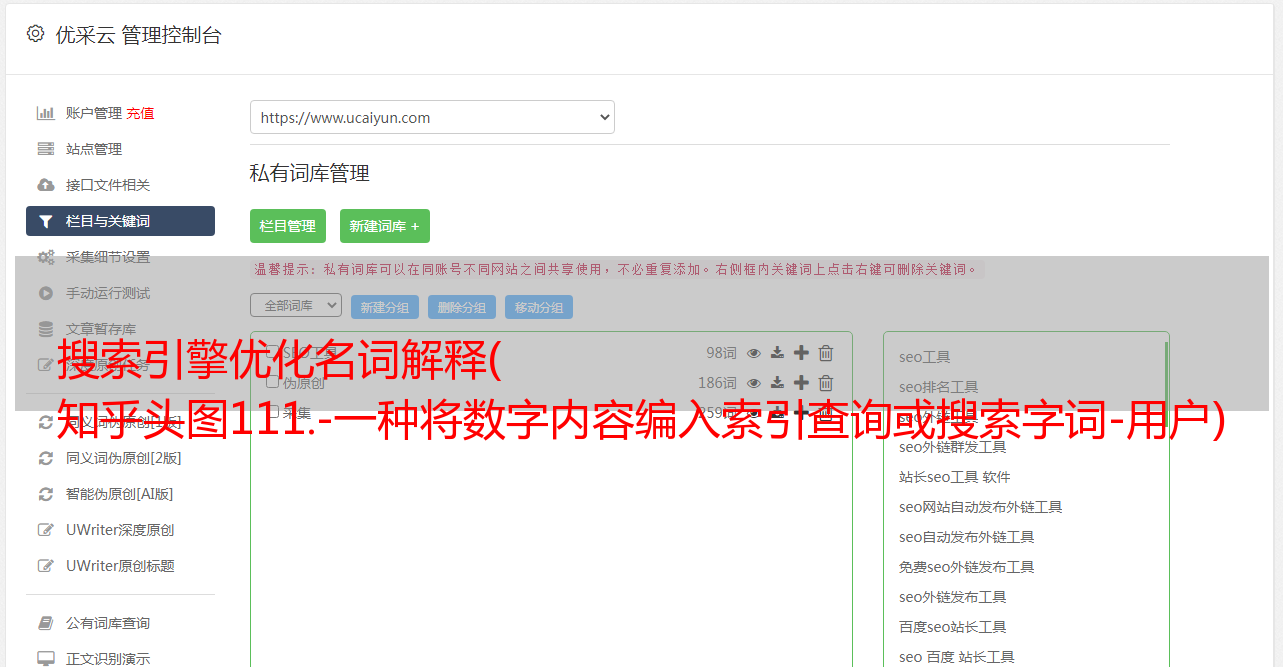Open the https://www.ucaiyun.com site dropdown

click(432, 117)
